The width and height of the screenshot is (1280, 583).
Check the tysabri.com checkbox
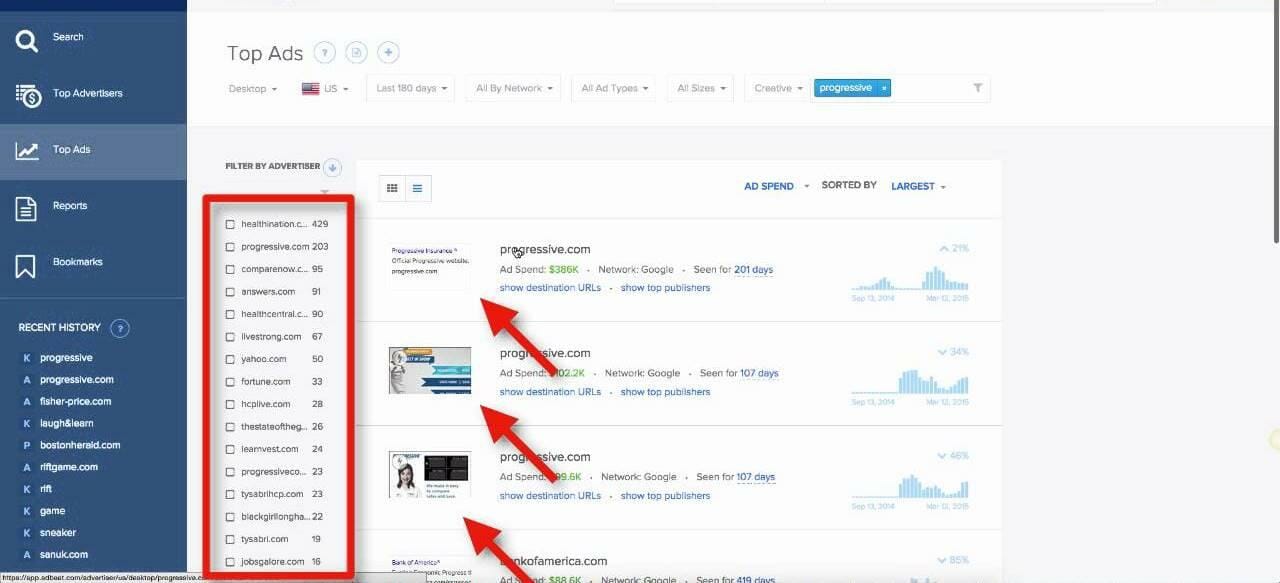[x=230, y=539]
